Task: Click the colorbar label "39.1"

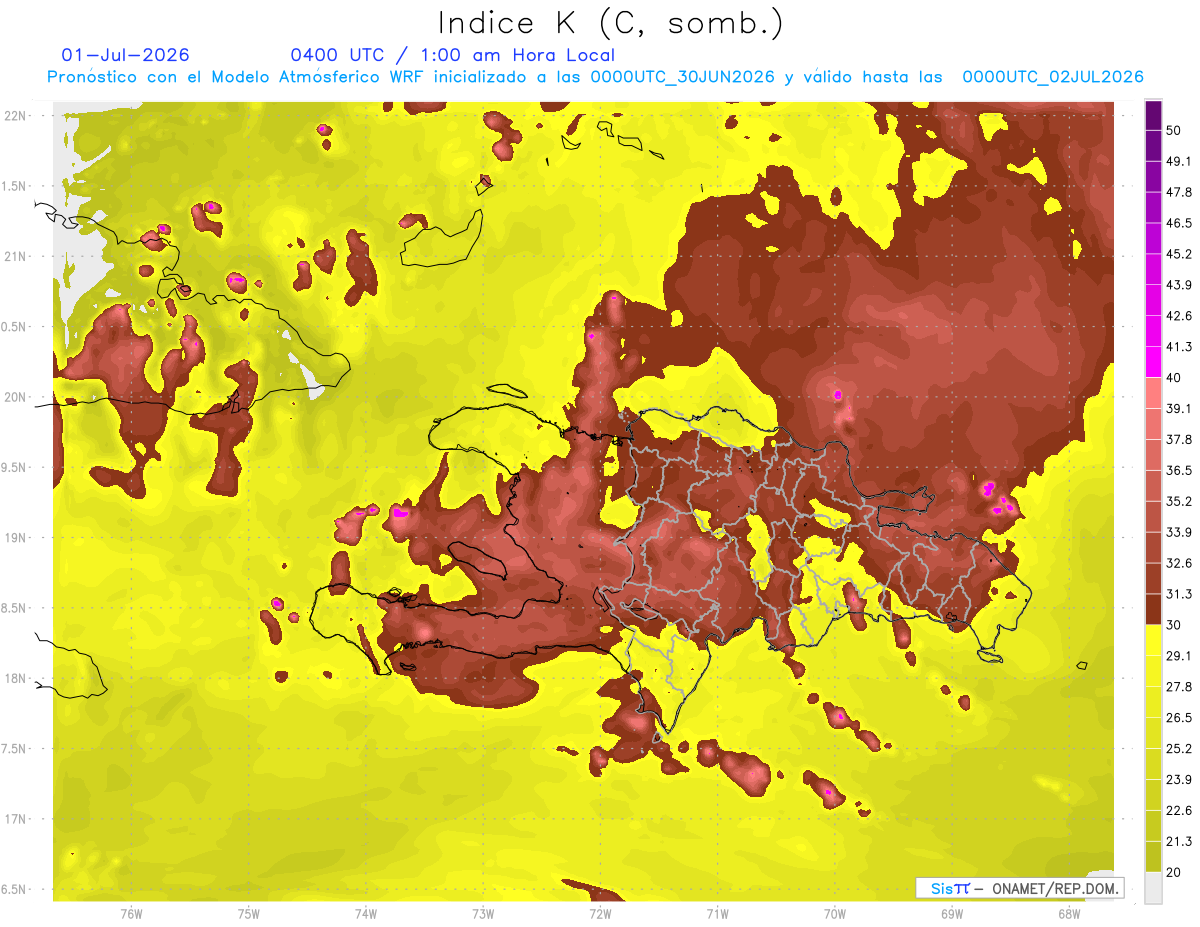Action: click(1179, 408)
